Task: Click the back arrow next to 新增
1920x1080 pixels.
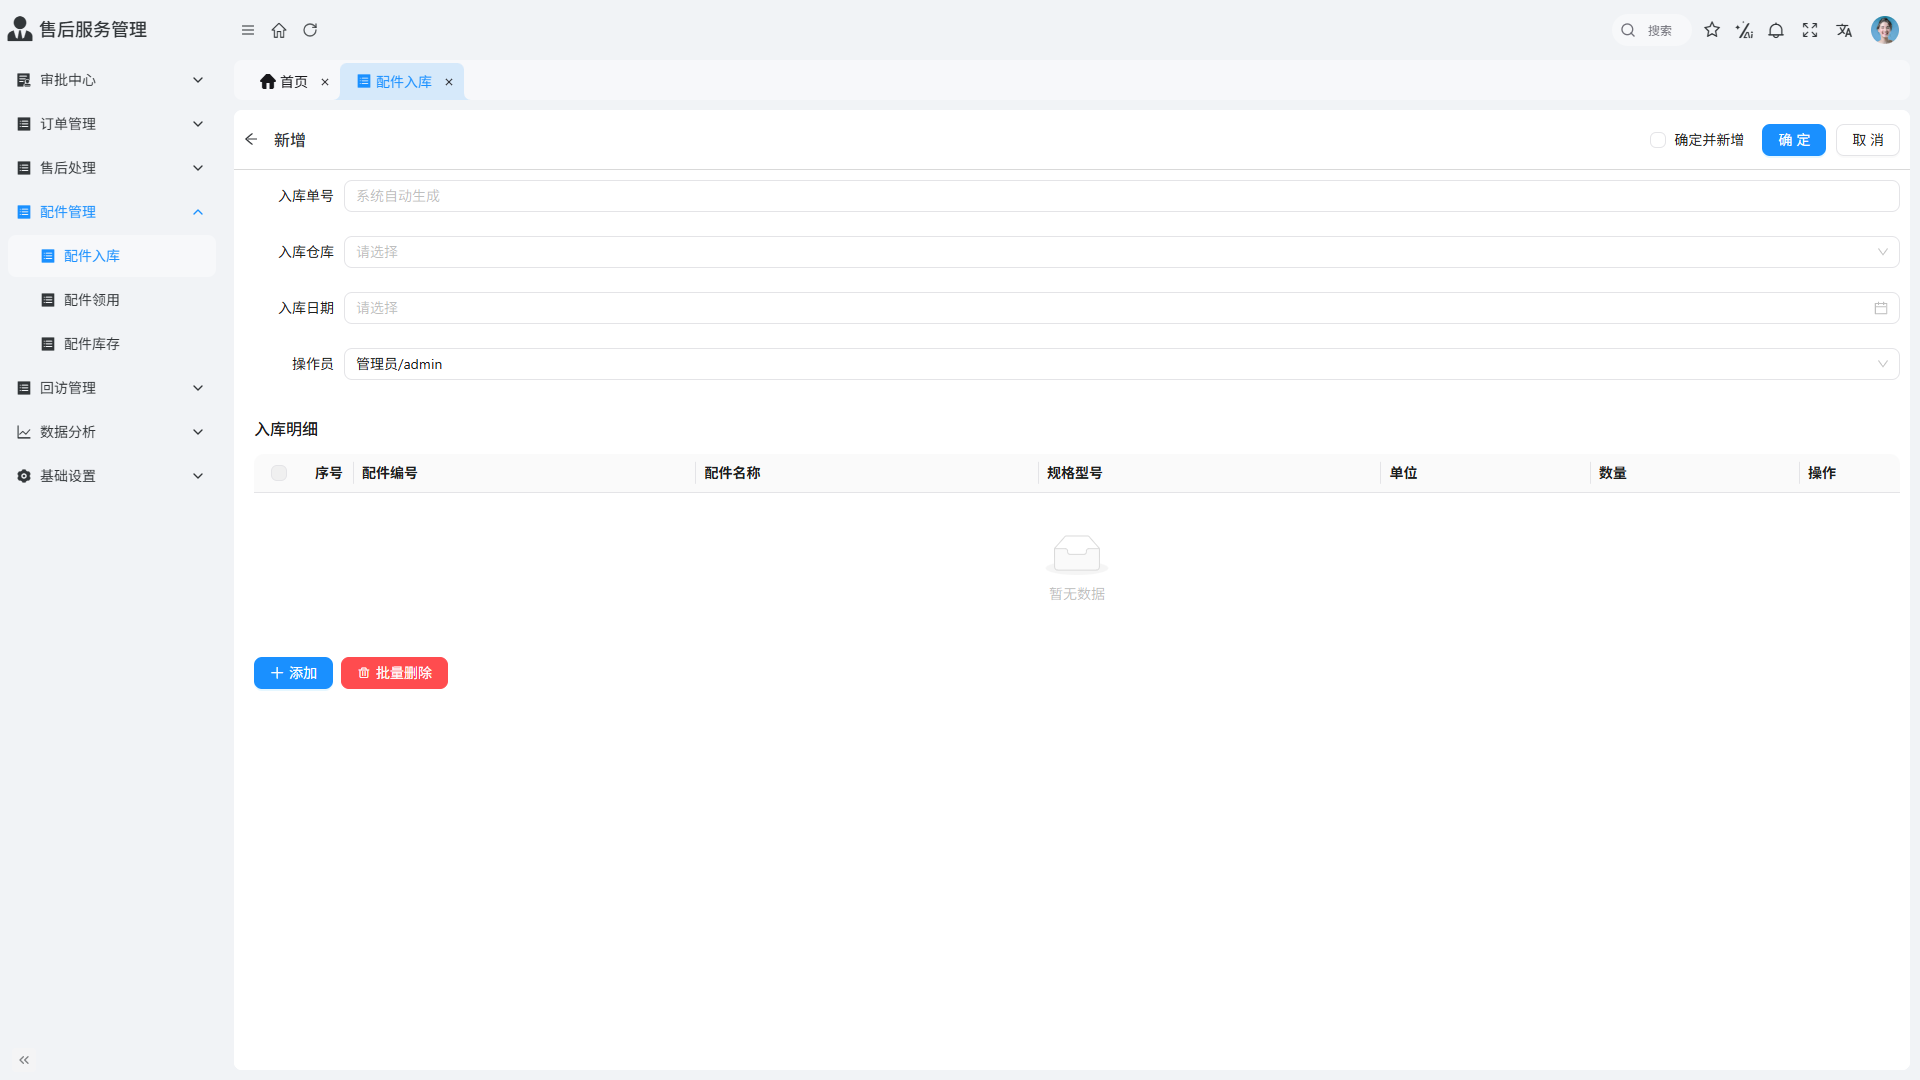Action: (251, 139)
